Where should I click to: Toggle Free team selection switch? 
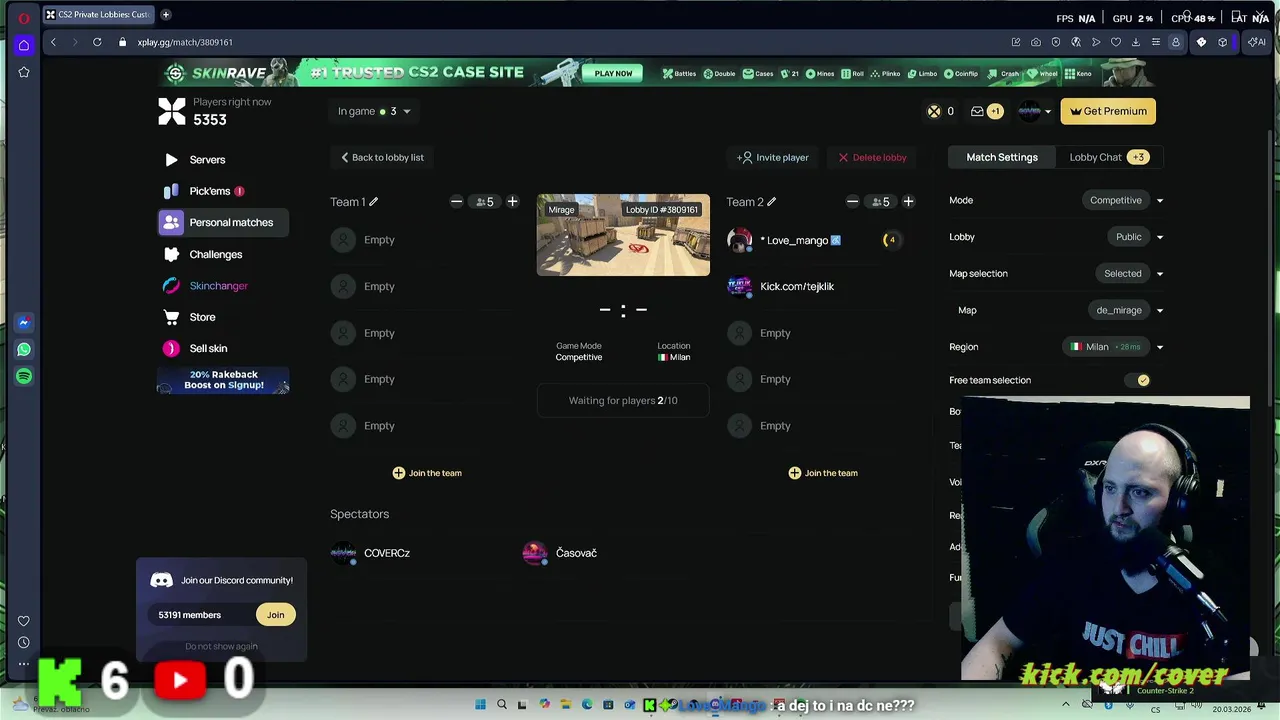(1137, 380)
